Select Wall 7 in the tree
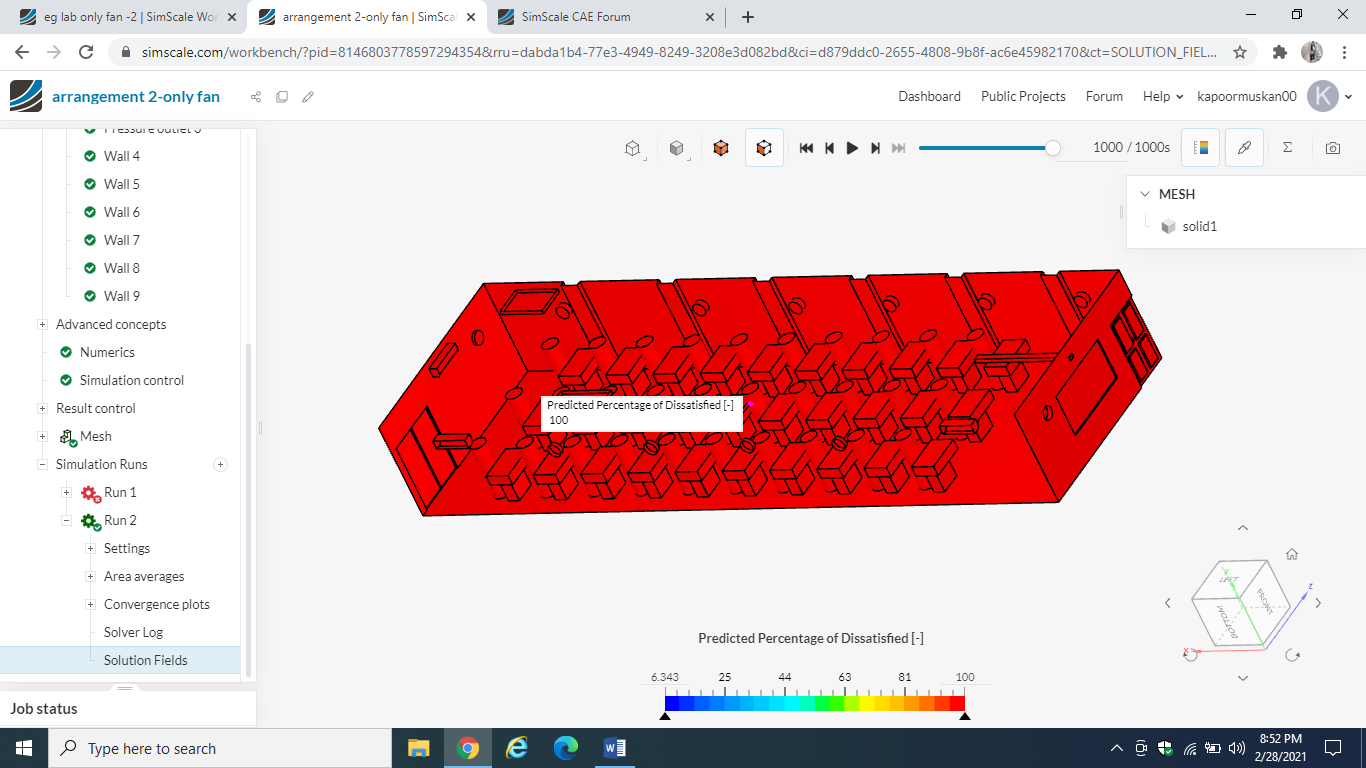This screenshot has height=768, width=1366. point(122,240)
